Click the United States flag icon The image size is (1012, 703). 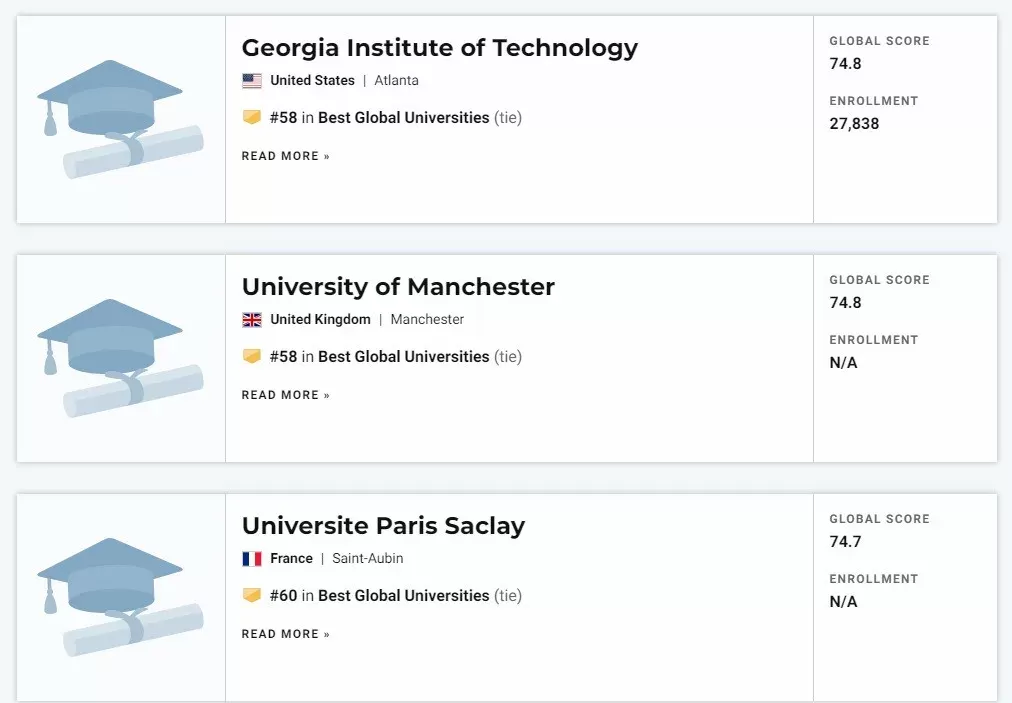click(x=252, y=81)
